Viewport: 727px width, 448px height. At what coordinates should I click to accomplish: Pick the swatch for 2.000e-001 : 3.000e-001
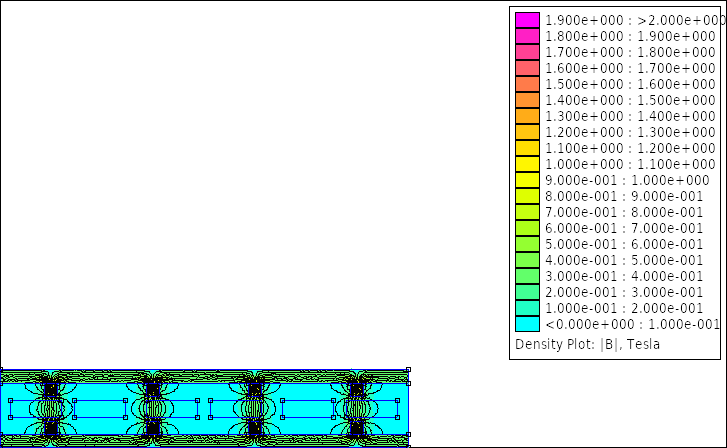coord(527,292)
